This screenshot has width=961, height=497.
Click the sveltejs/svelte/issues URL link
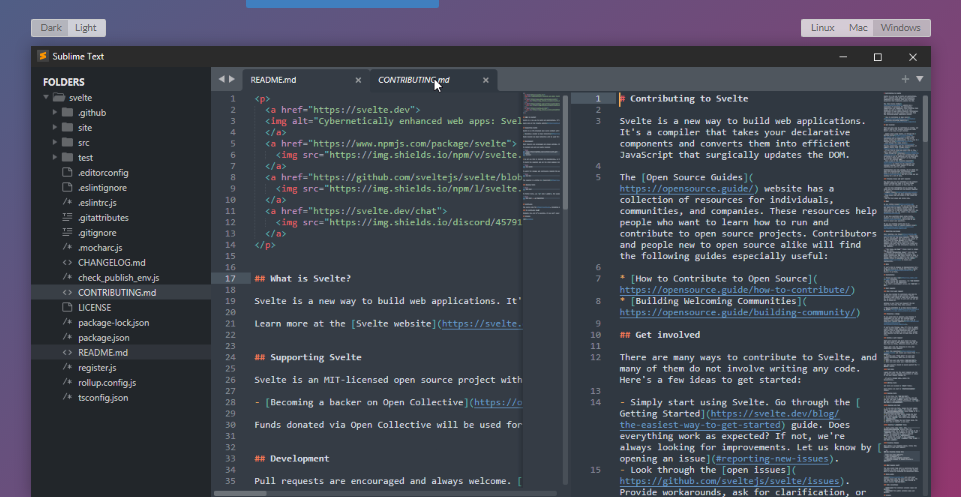pyautogui.click(x=731, y=482)
